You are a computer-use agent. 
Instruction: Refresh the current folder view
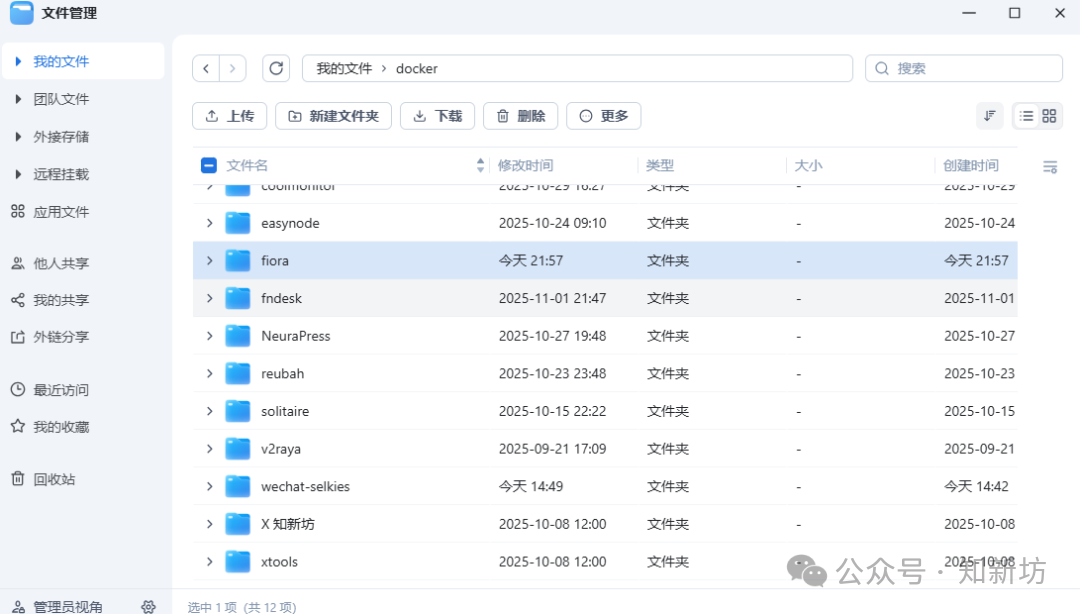tap(276, 68)
